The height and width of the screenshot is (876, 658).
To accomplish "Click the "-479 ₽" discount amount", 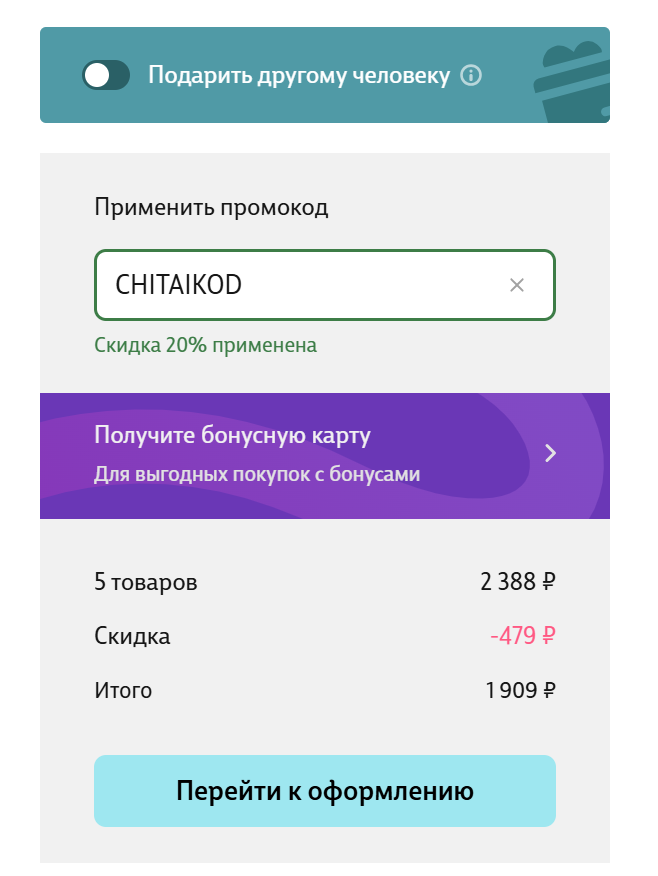I will pyautogui.click(x=521, y=635).
